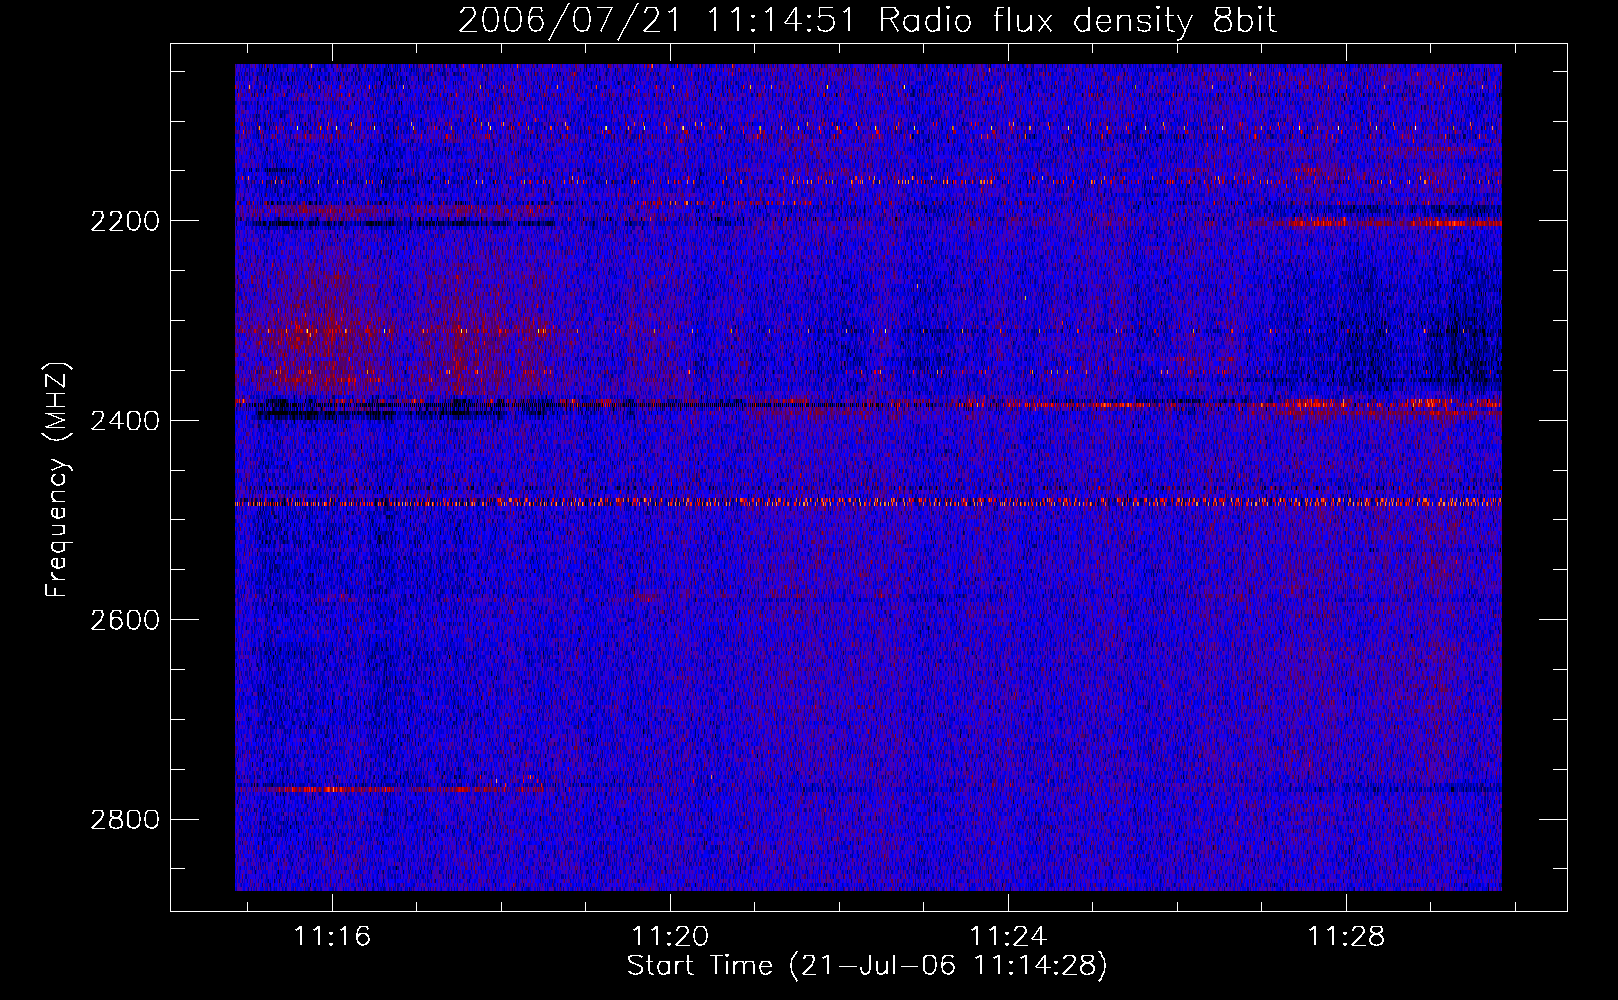Click the 2200 frequency axis label
This screenshot has height=1000, width=1618.
(x=124, y=221)
